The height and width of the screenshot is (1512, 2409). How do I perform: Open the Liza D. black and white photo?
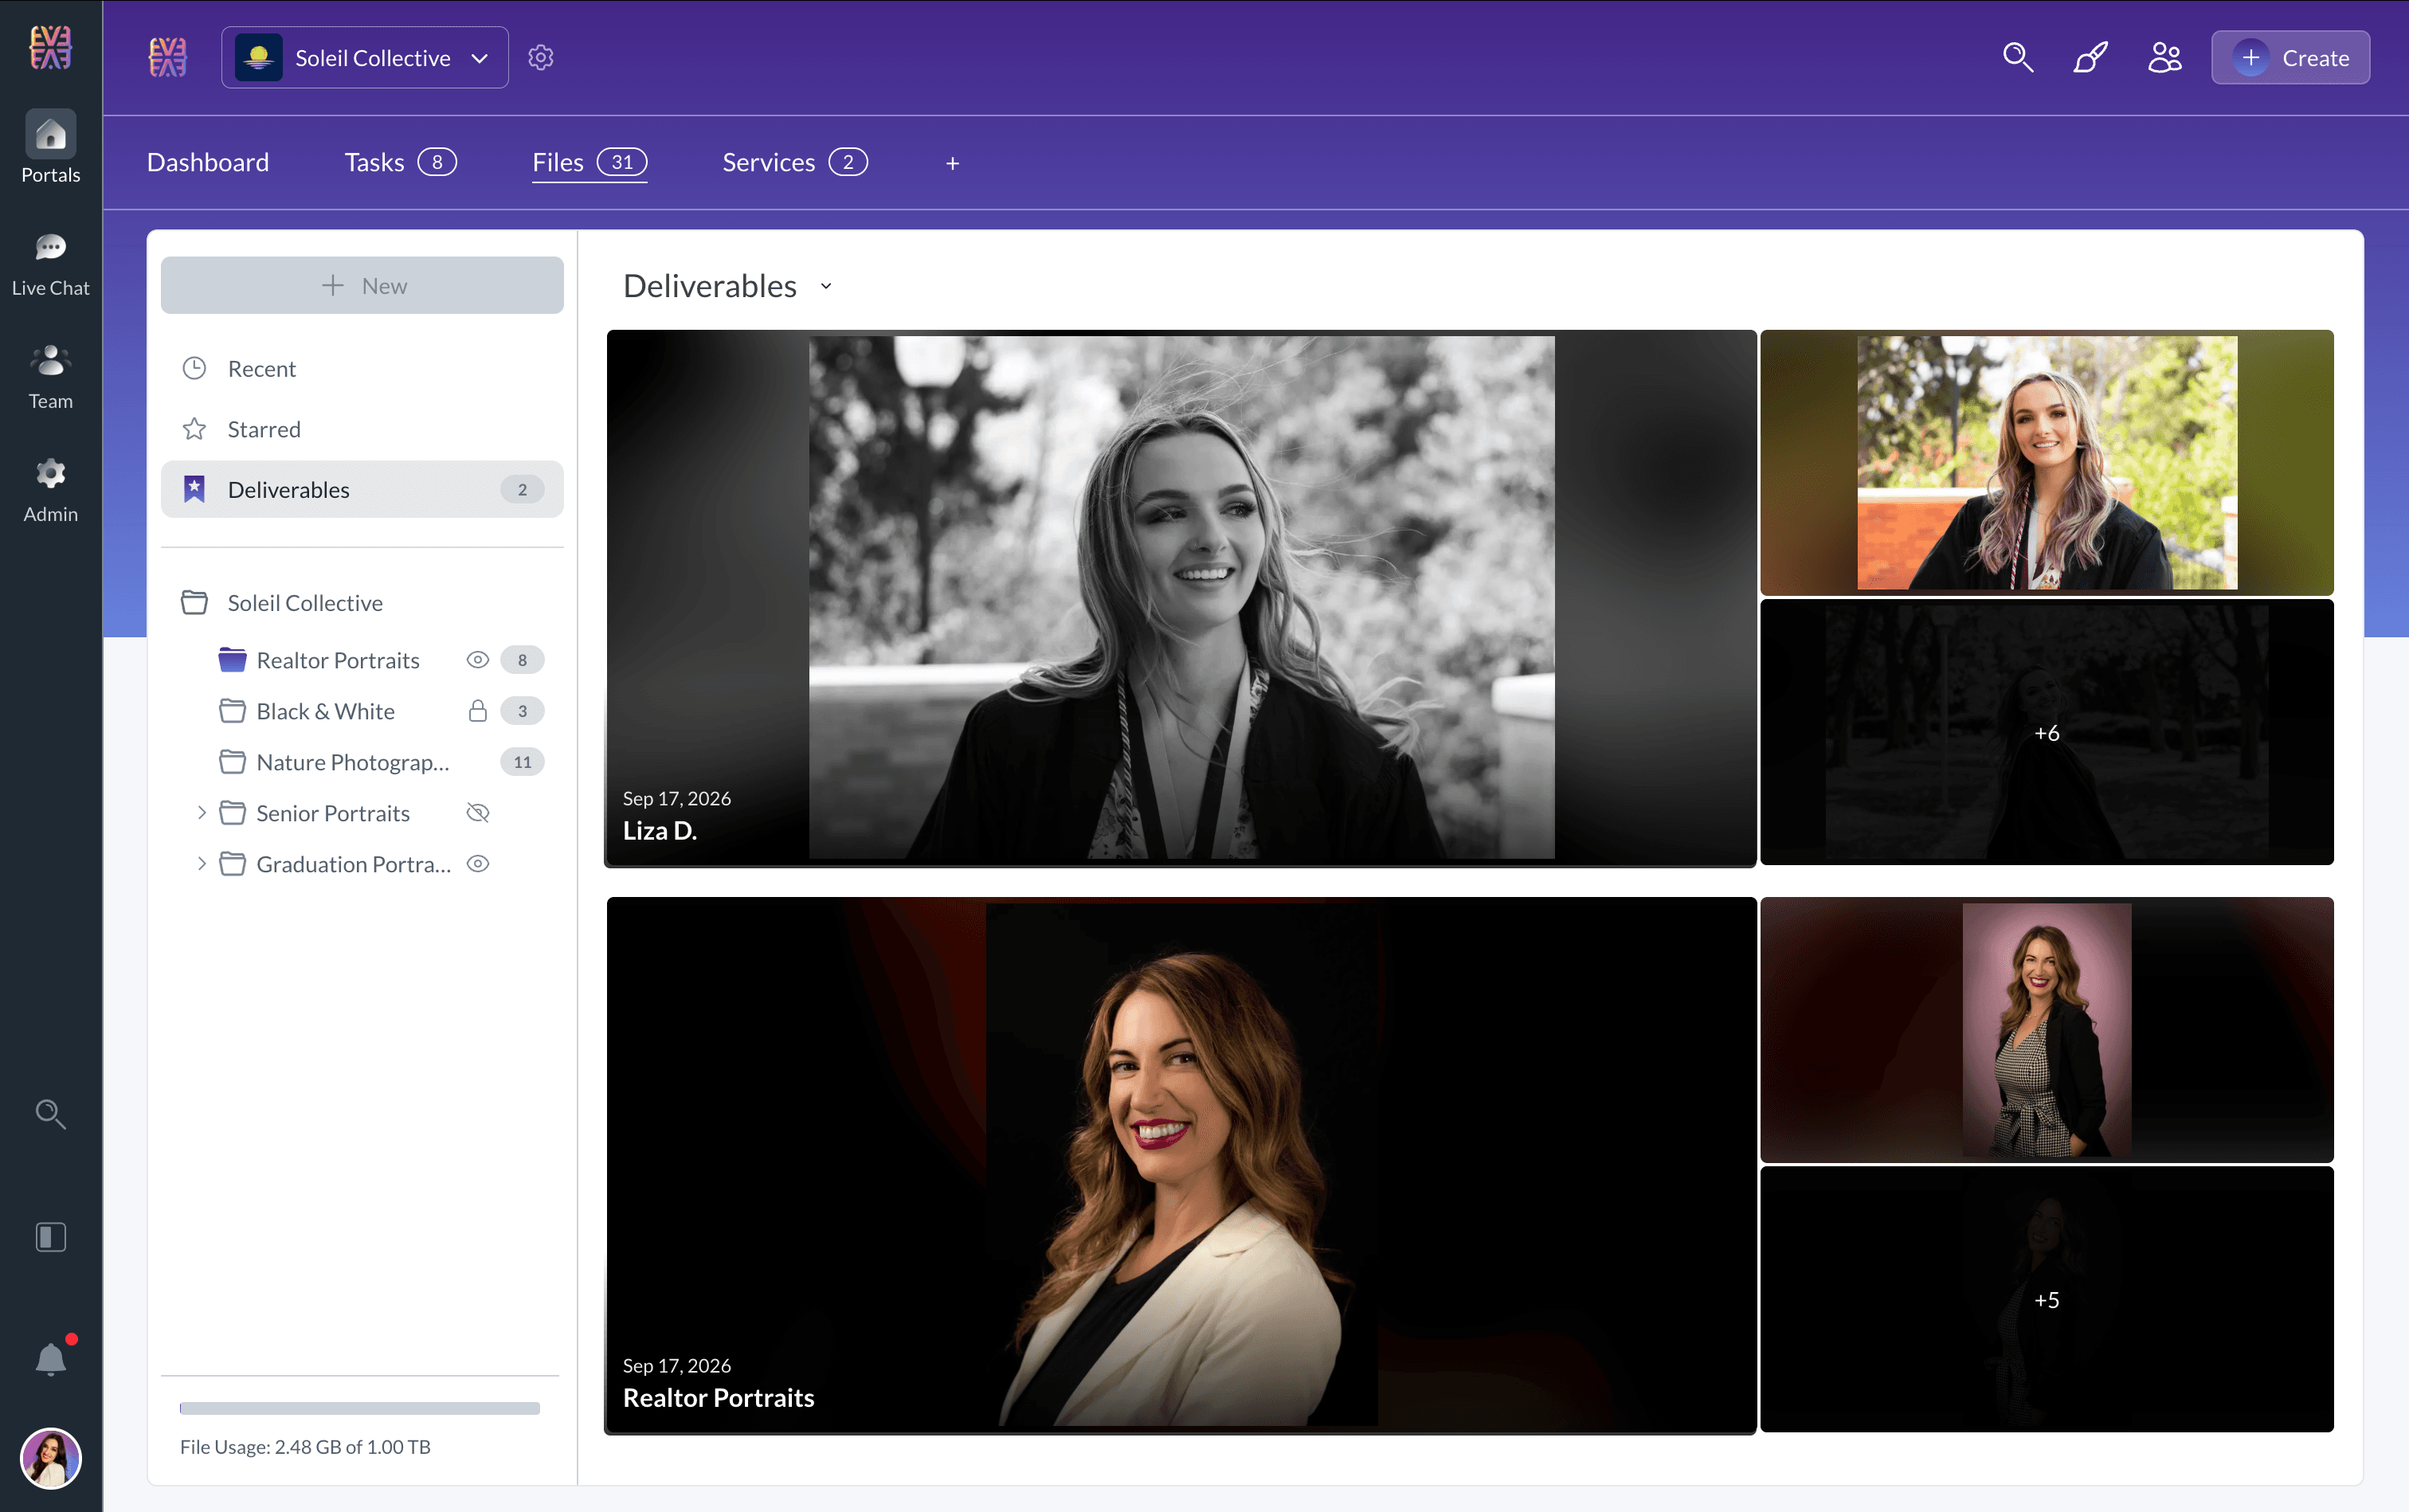point(1181,598)
